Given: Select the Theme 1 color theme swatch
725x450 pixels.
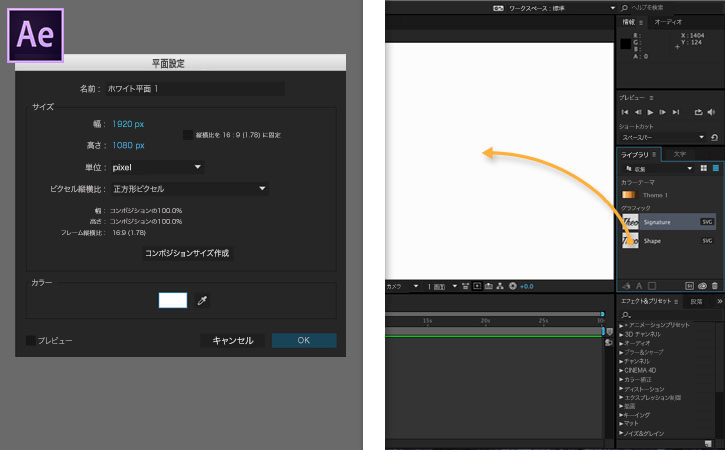Looking at the screenshot, I should (629, 195).
